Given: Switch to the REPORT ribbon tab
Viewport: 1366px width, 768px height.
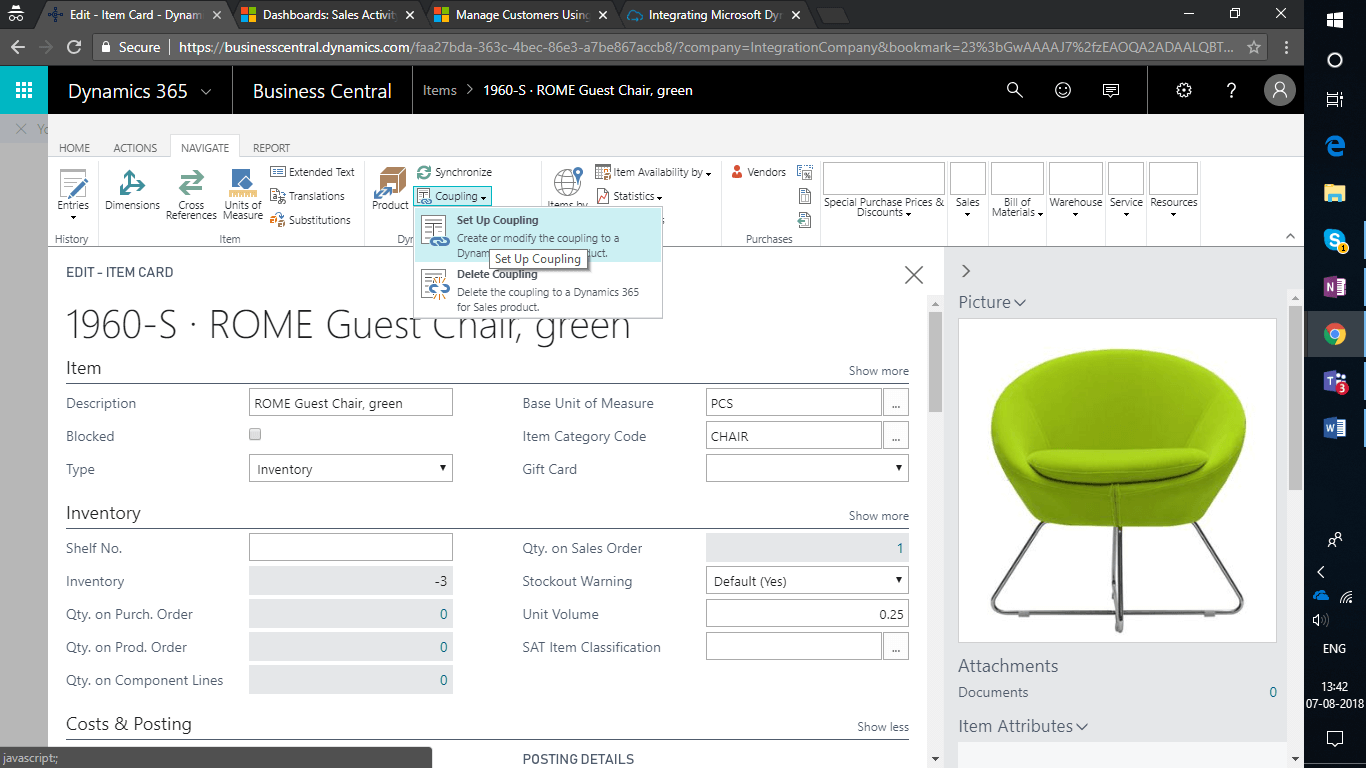Looking at the screenshot, I should pos(271,148).
